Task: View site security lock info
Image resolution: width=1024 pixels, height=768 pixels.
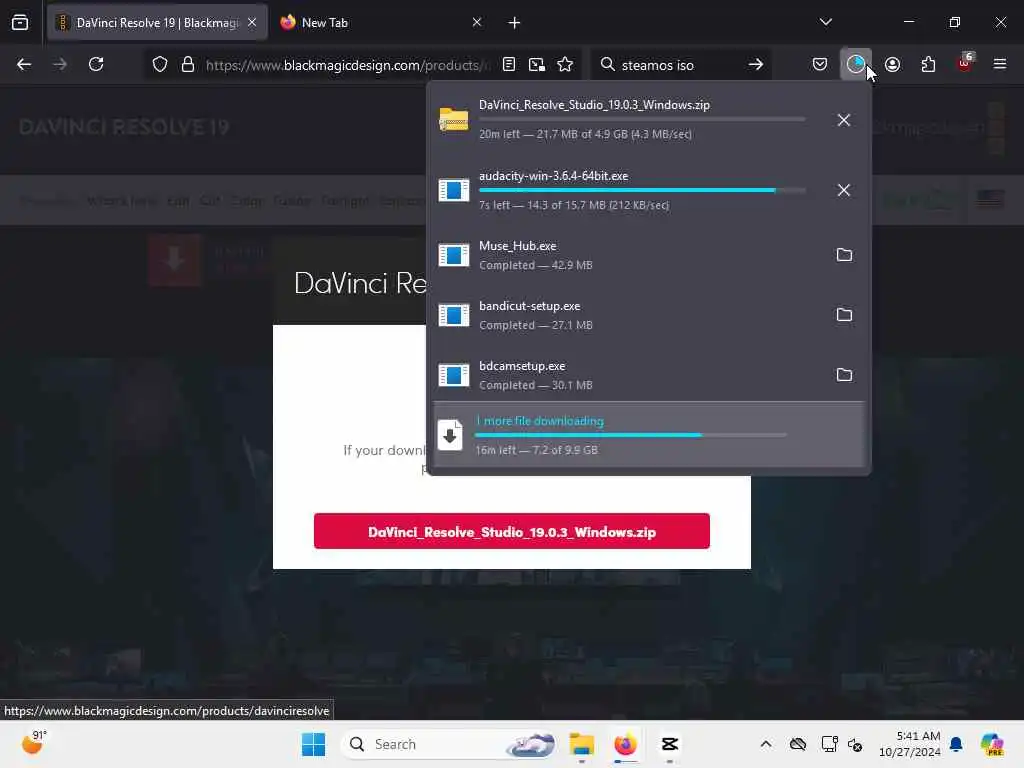Action: click(188, 65)
